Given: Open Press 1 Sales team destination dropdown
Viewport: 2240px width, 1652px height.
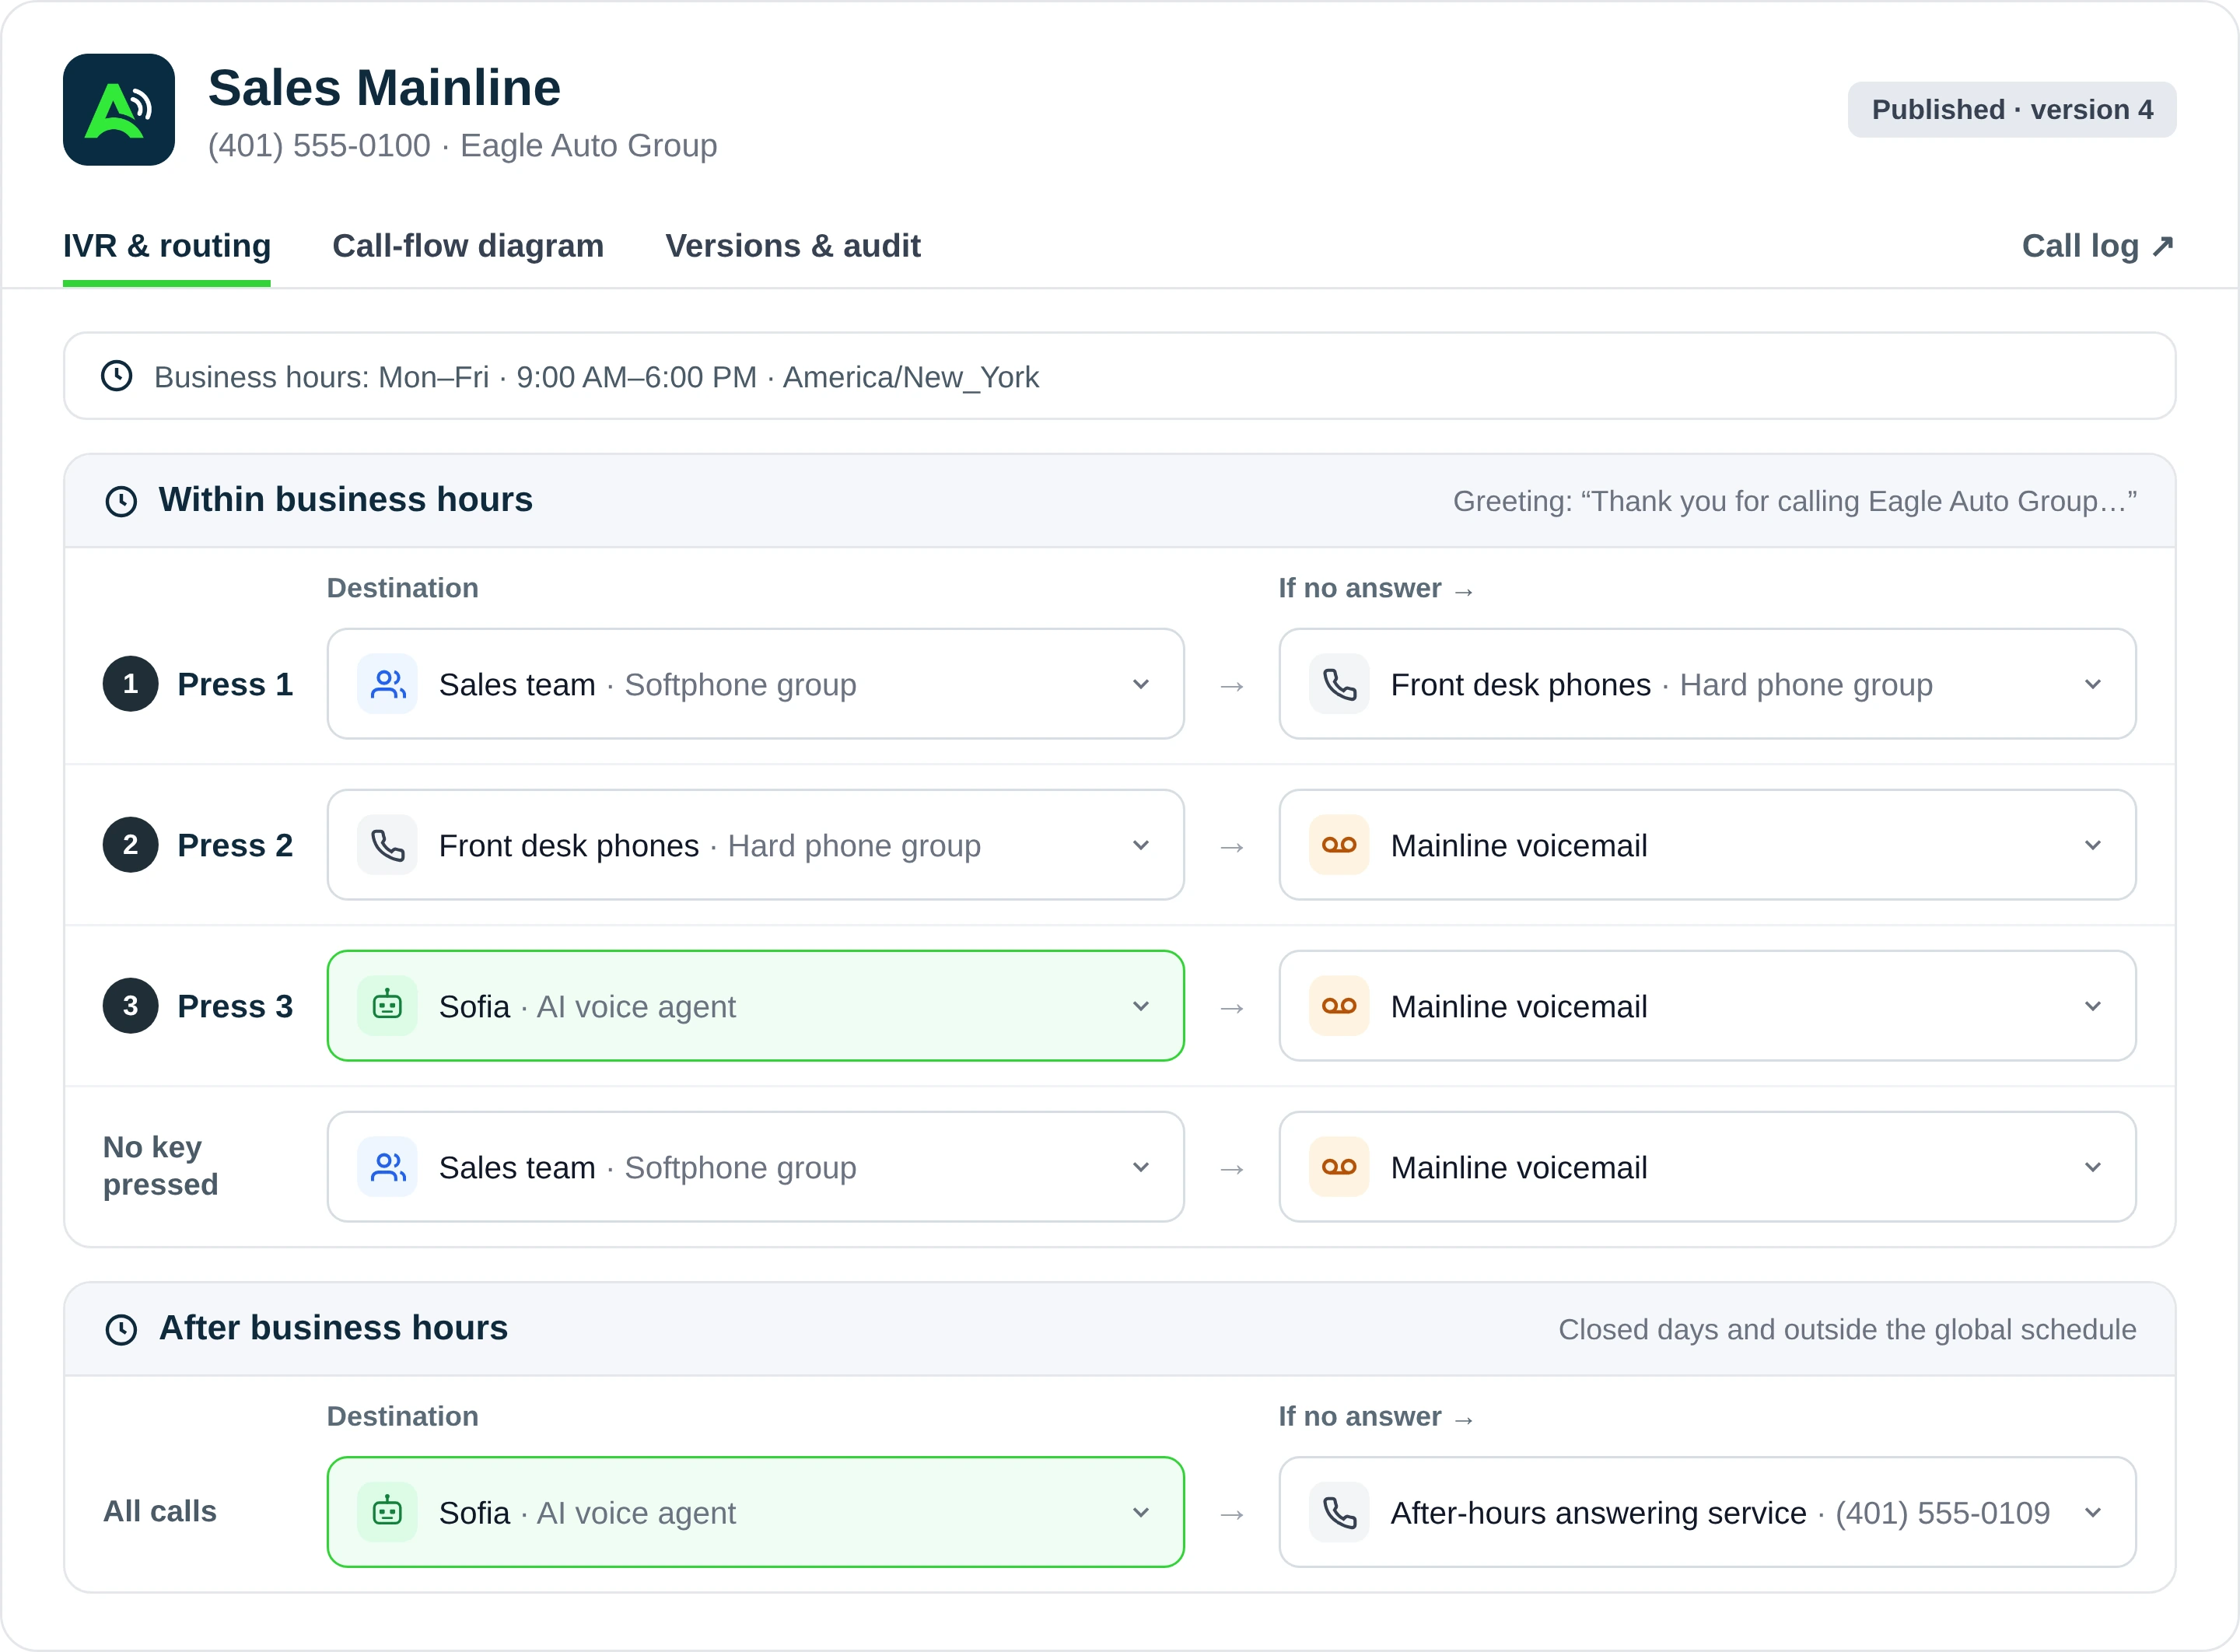Looking at the screenshot, I should tap(756, 684).
